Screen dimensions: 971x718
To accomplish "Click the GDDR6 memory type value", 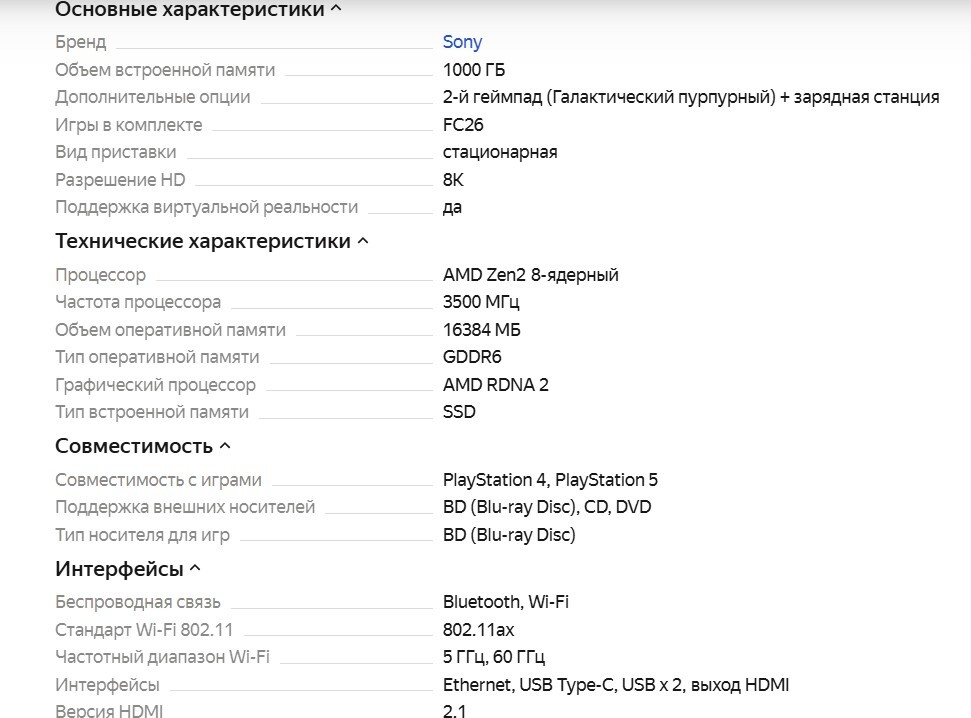I will [x=471, y=357].
